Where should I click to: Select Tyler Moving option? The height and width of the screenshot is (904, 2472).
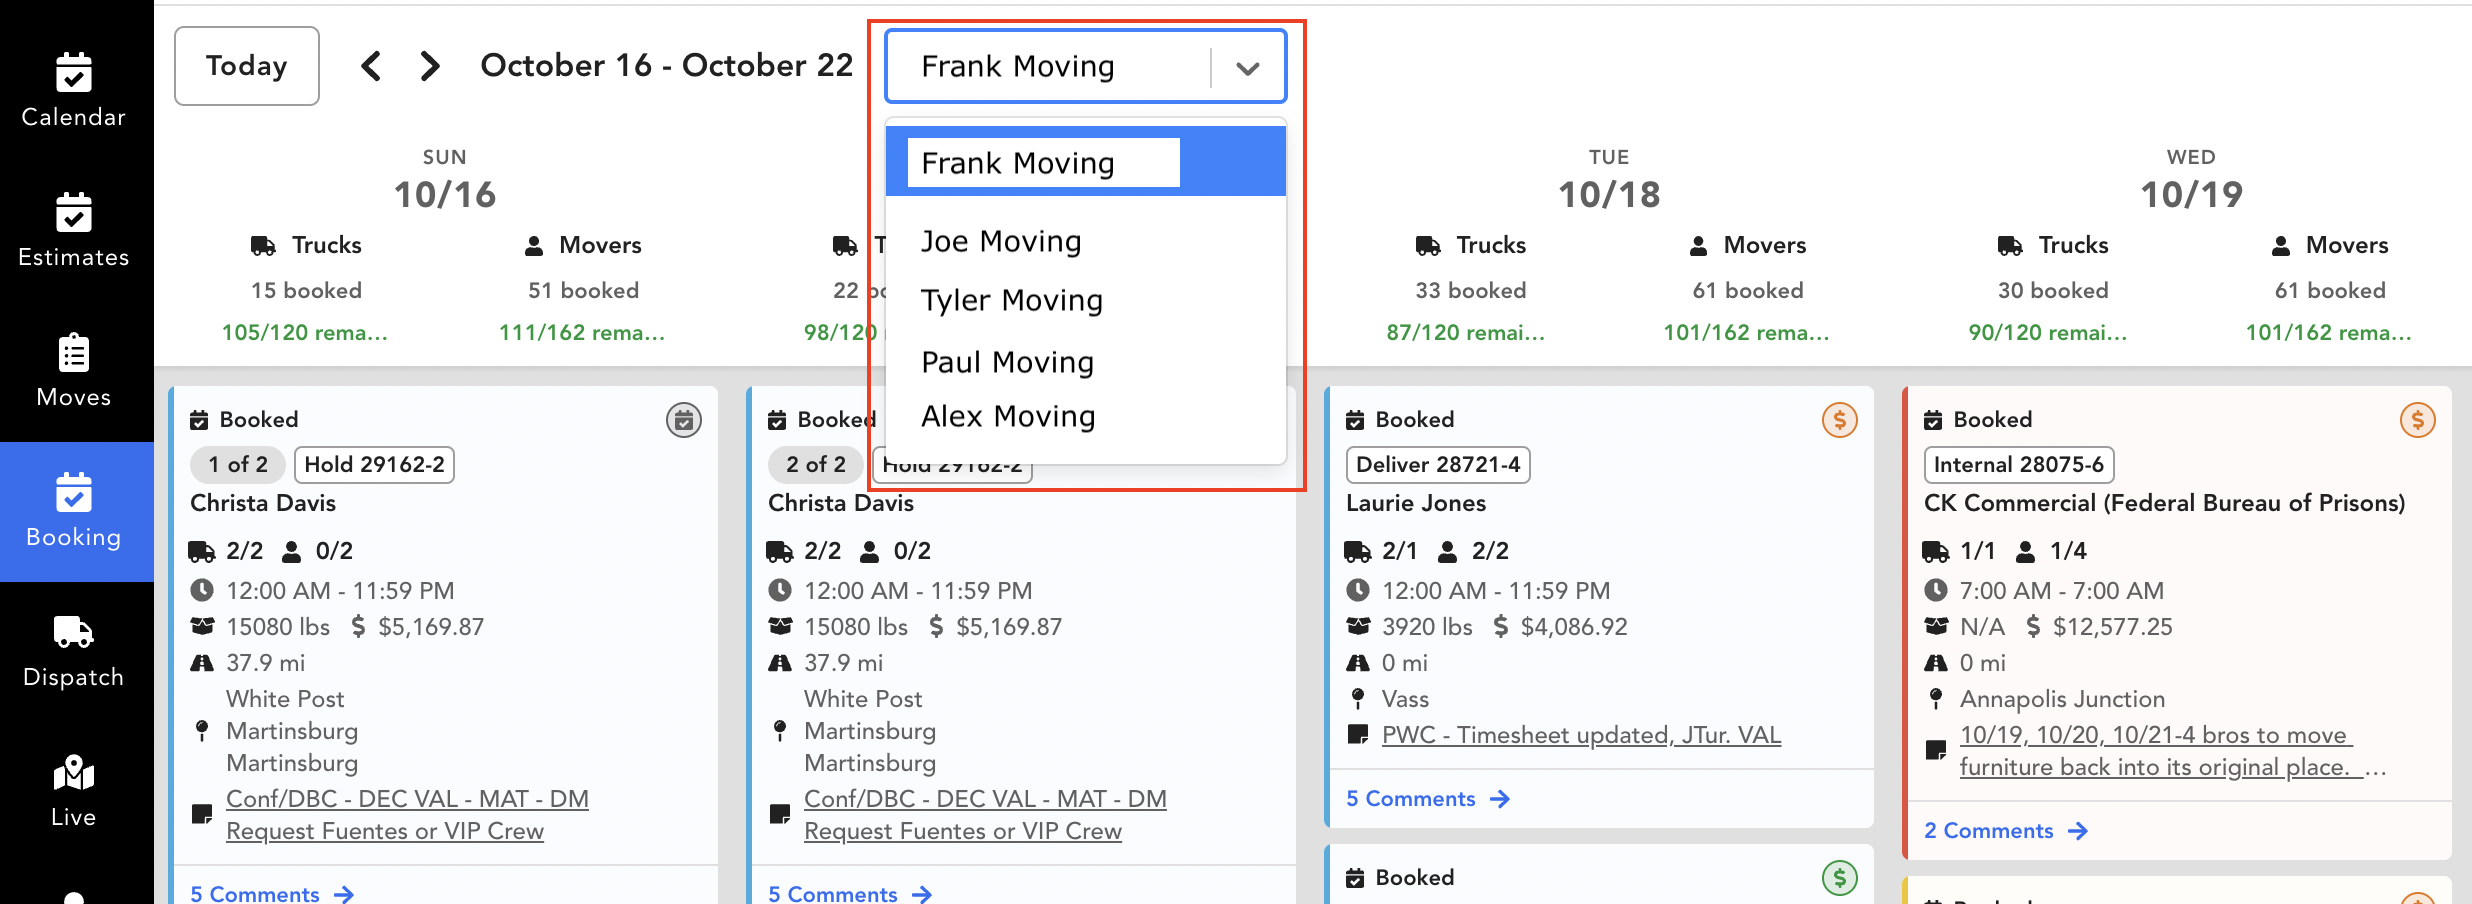(x=1011, y=301)
